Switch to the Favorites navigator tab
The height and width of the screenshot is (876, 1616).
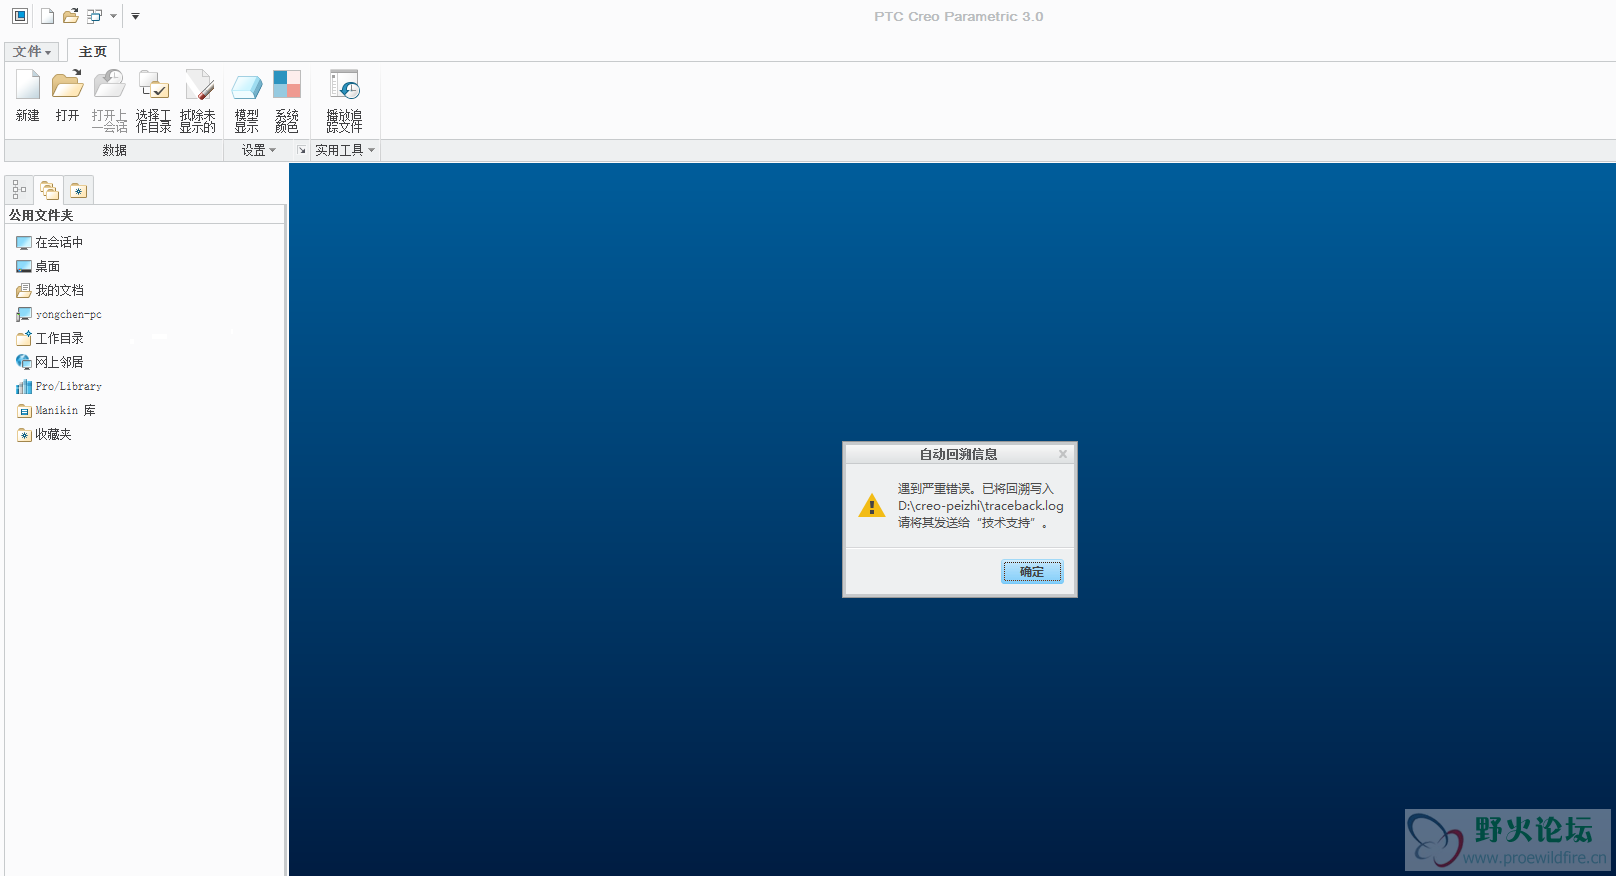pyautogui.click(x=79, y=189)
